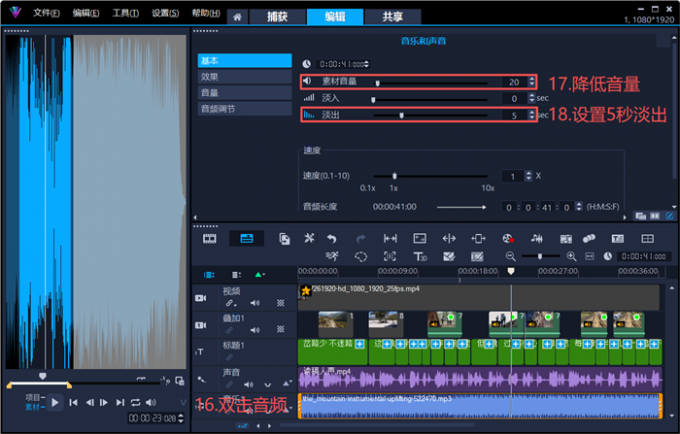Screen dimensions: 680x434
Task: Mute the 声音 voice track
Action: (x=249, y=384)
